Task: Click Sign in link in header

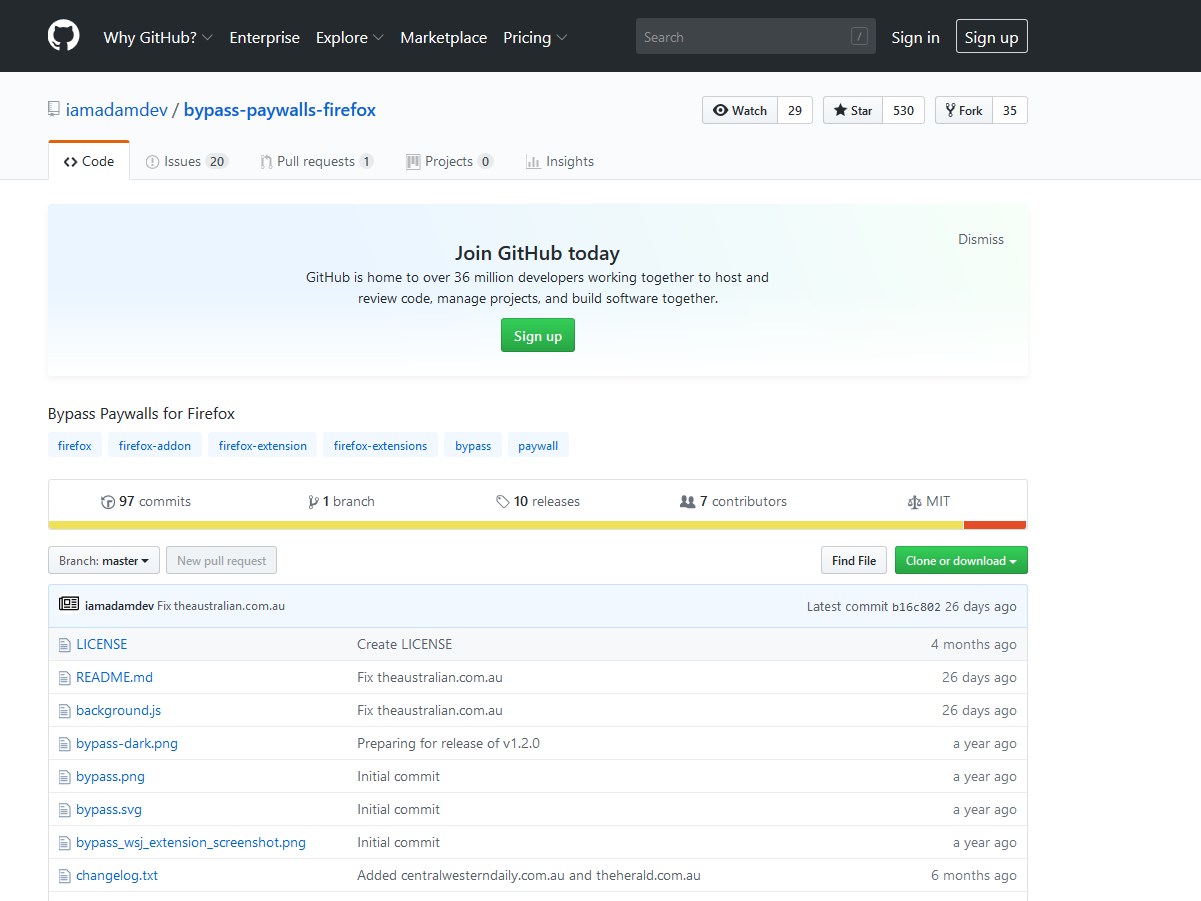Action: (915, 37)
